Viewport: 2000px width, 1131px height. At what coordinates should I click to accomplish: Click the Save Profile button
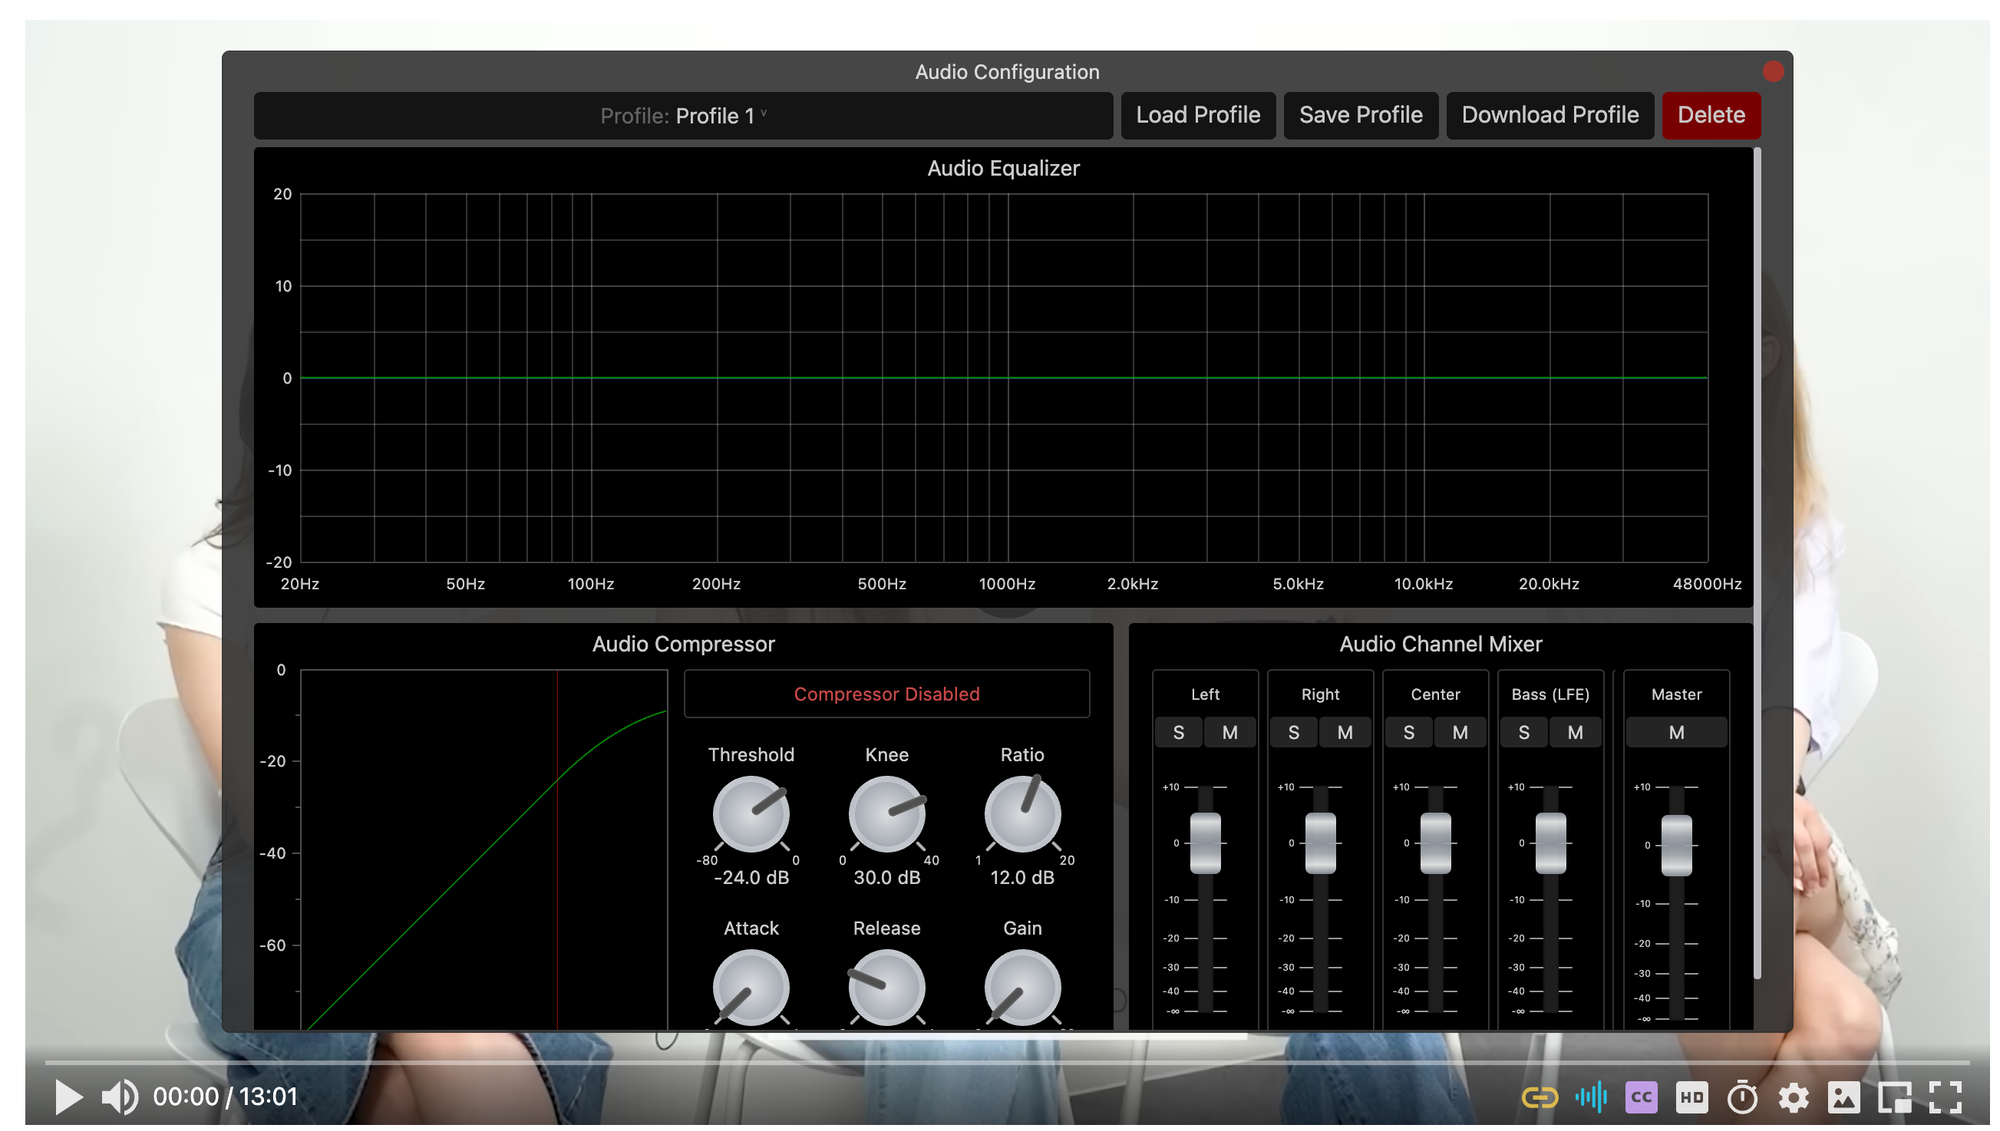[x=1360, y=115]
